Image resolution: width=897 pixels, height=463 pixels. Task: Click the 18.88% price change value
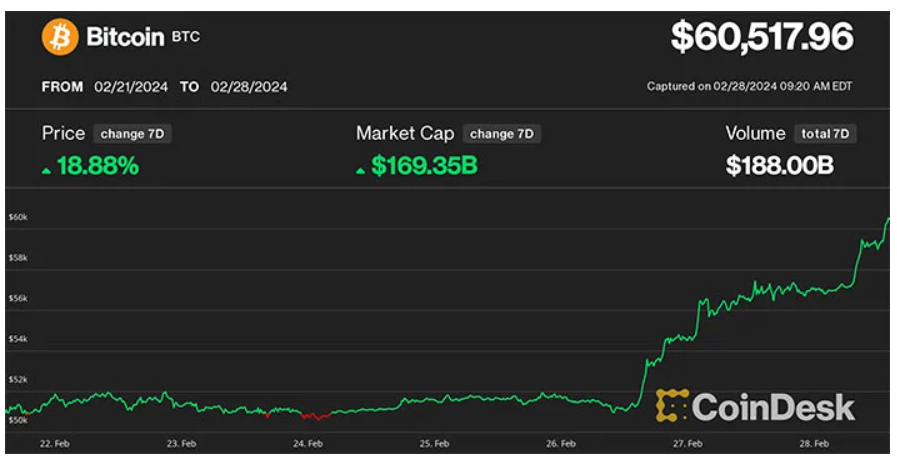coord(98,166)
